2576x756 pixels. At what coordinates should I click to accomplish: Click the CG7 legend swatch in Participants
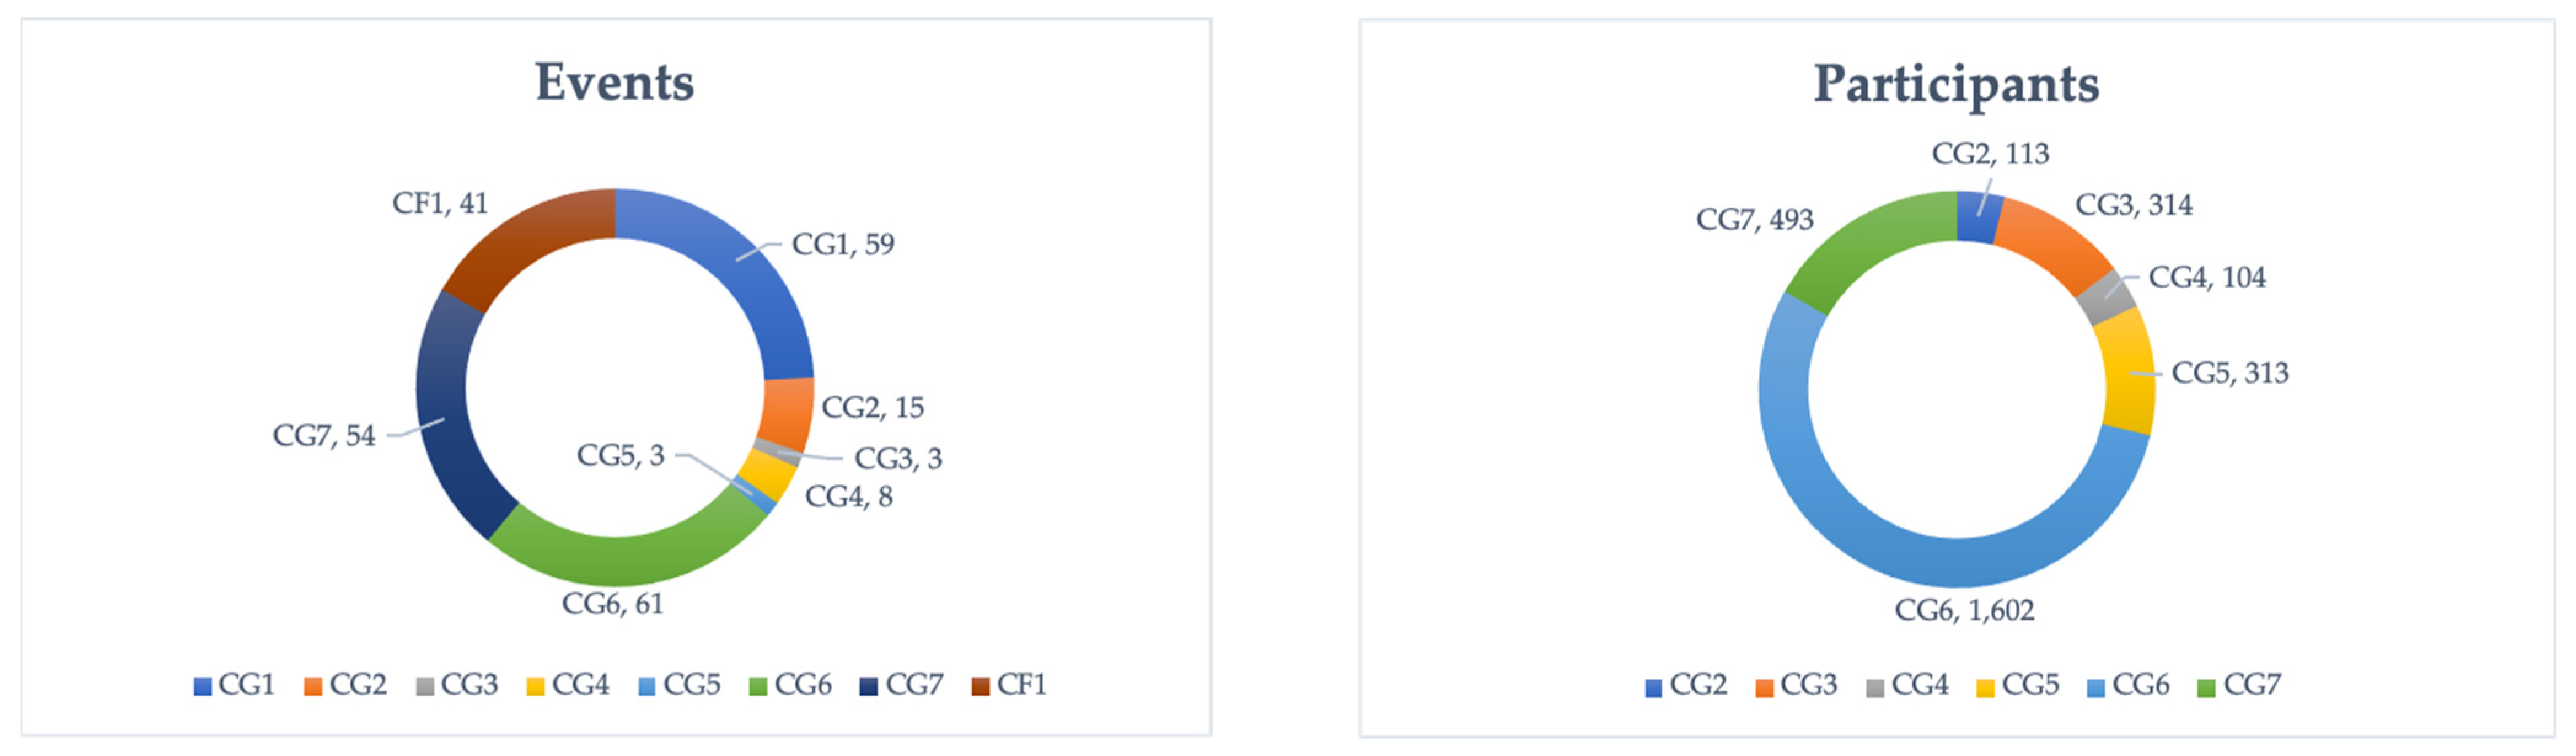pyautogui.click(x=2207, y=687)
